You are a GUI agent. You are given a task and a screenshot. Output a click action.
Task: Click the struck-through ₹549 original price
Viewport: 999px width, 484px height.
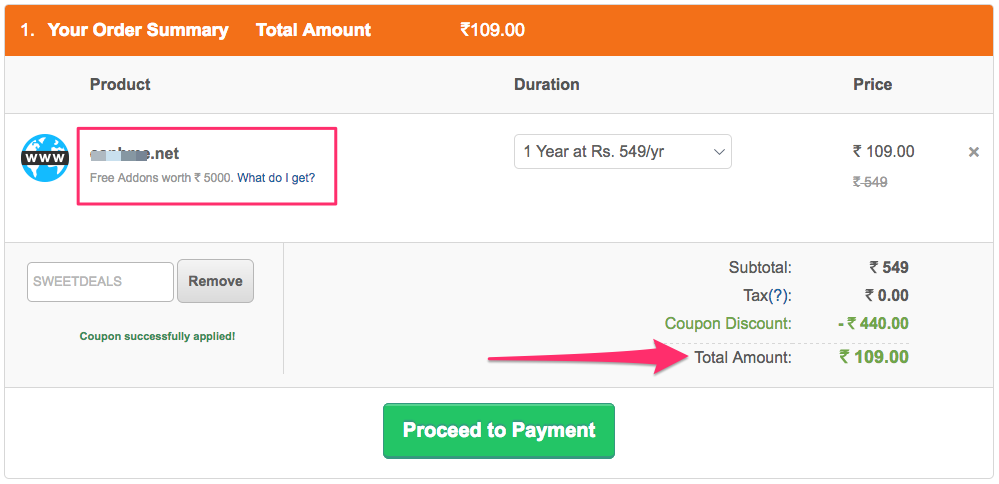pos(870,183)
